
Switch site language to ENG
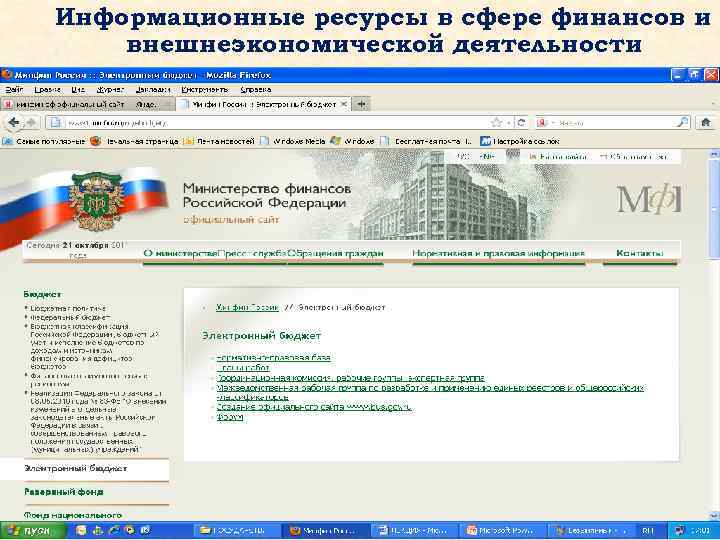(487, 157)
